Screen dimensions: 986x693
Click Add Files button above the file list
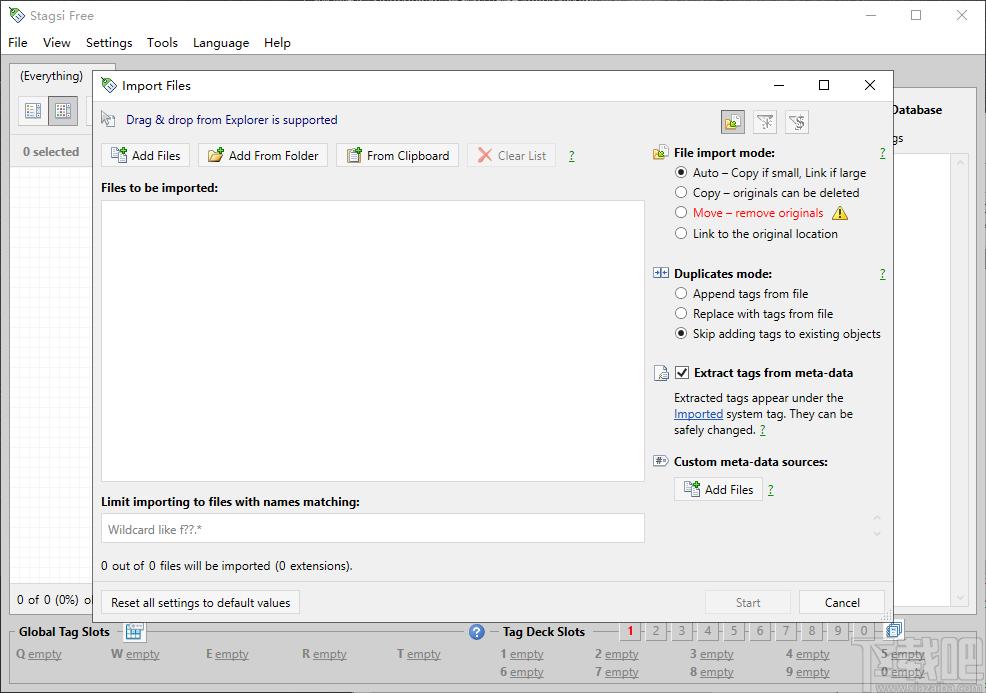pos(145,155)
